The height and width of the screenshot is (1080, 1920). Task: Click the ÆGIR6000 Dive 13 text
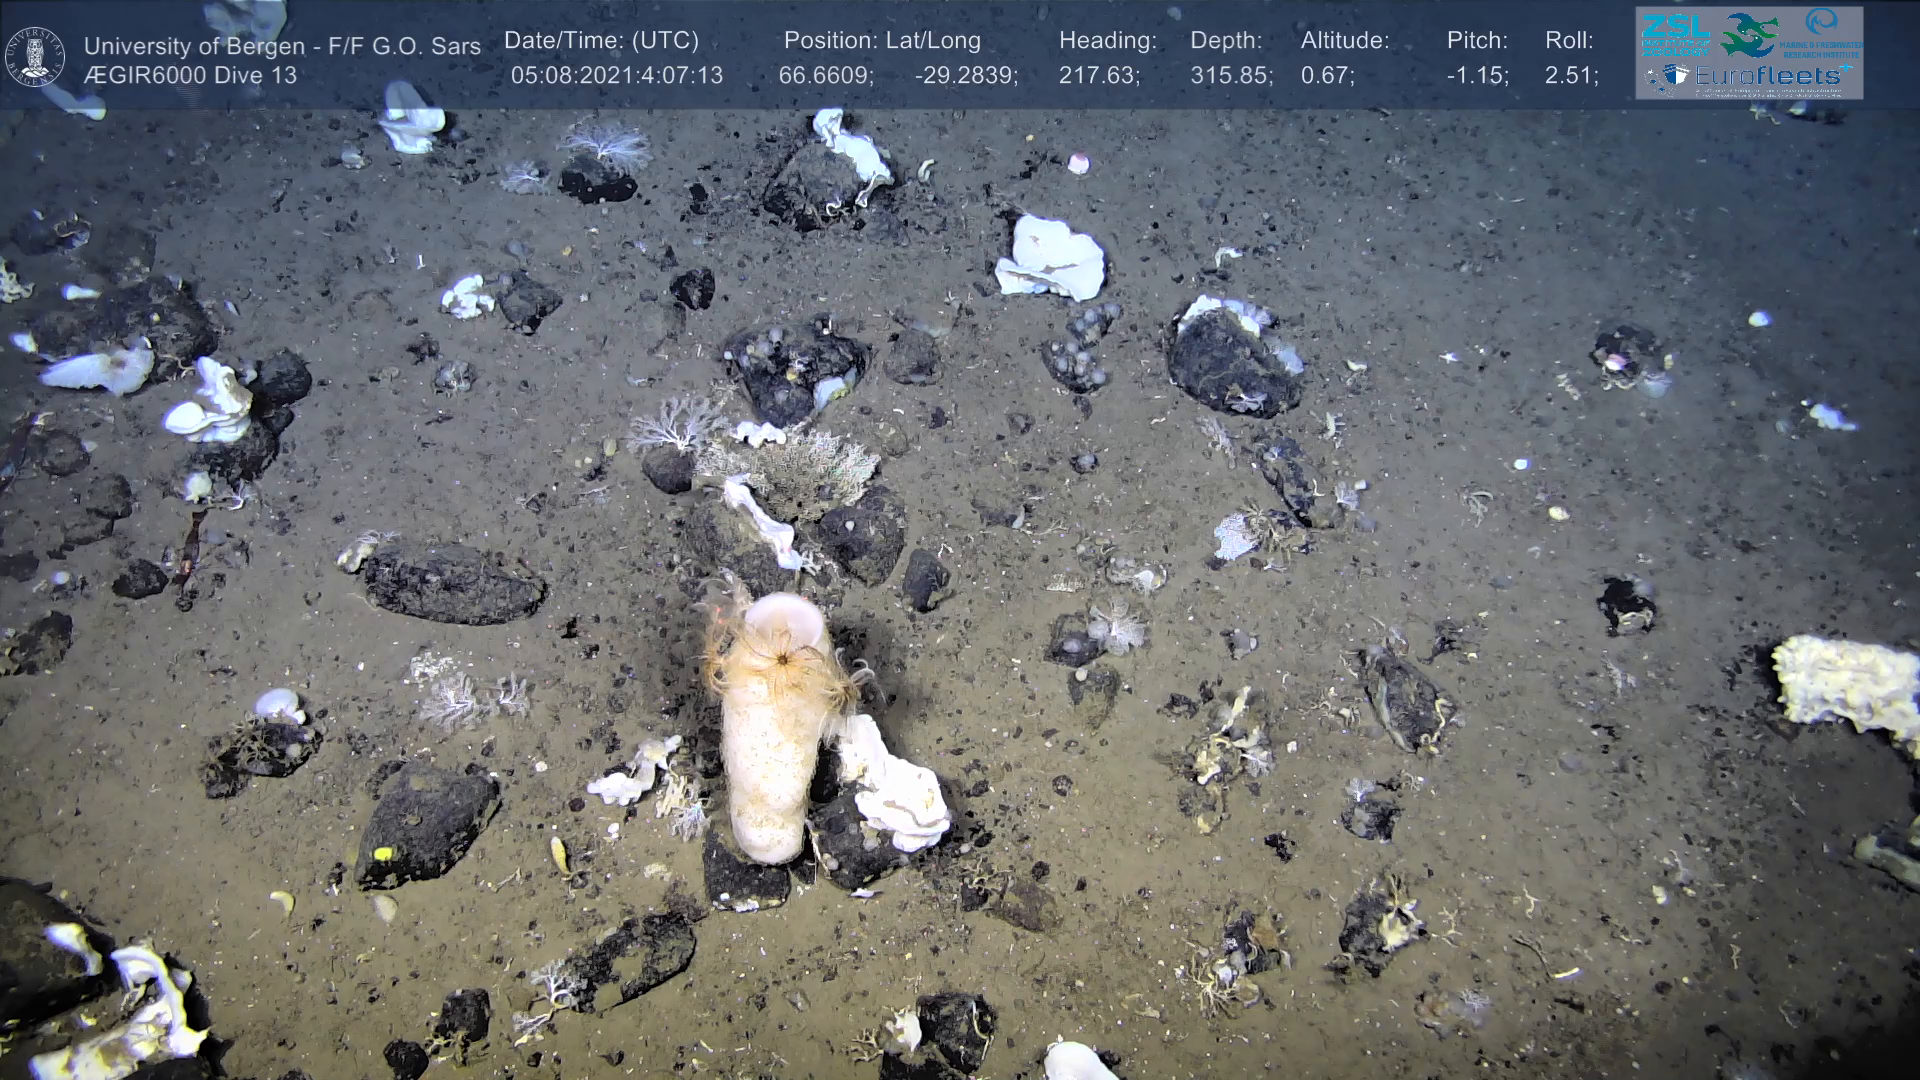point(190,76)
